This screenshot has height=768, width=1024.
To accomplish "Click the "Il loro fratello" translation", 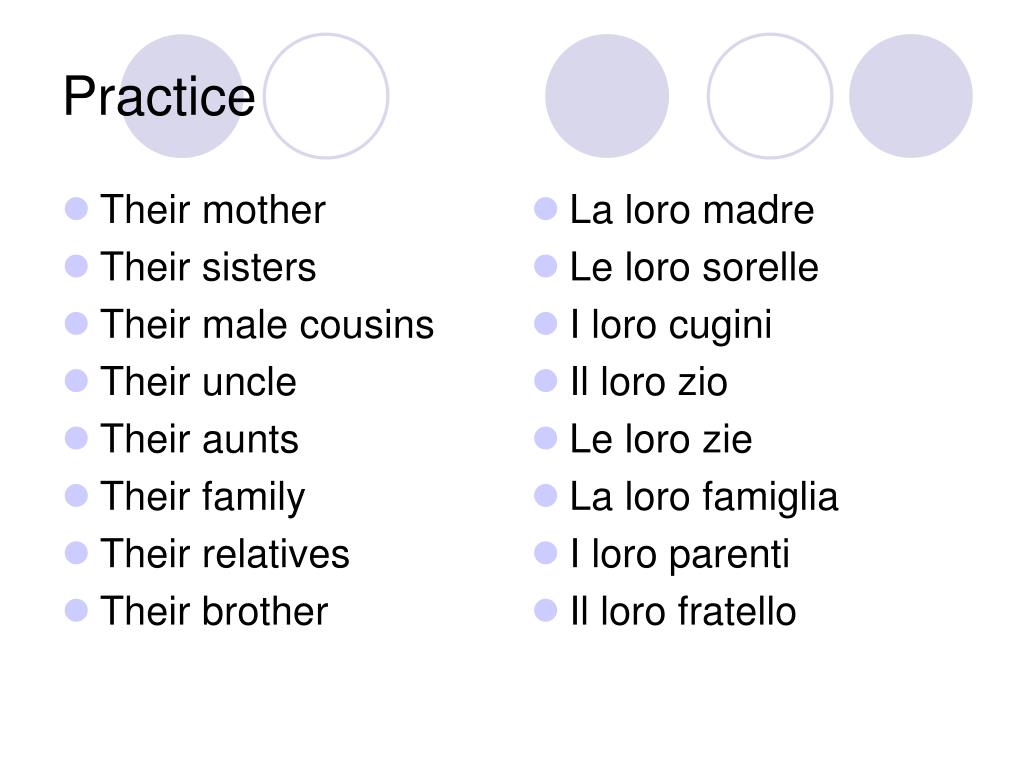I will pyautogui.click(x=683, y=611).
